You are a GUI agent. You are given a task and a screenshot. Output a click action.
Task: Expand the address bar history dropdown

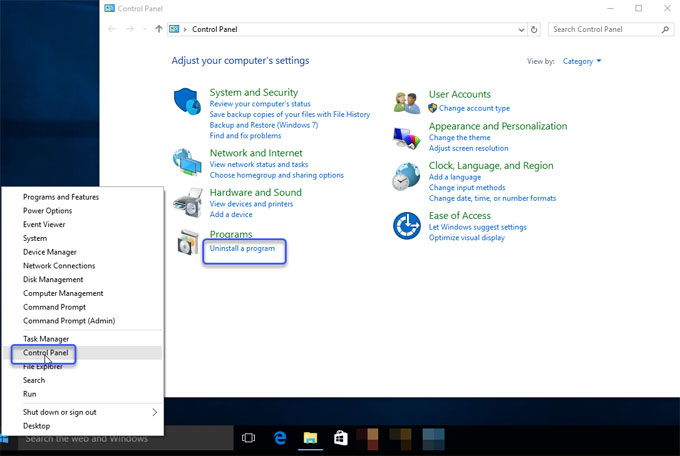coord(521,30)
